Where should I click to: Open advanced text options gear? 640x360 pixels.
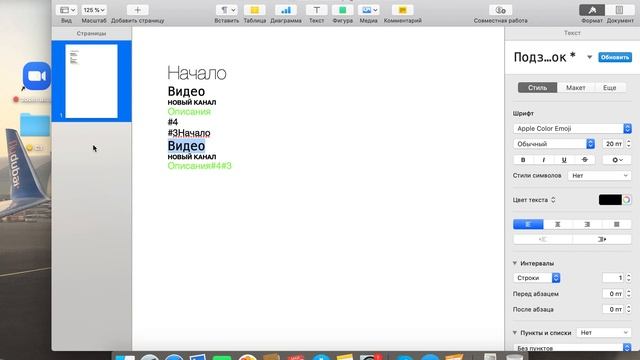[617, 160]
